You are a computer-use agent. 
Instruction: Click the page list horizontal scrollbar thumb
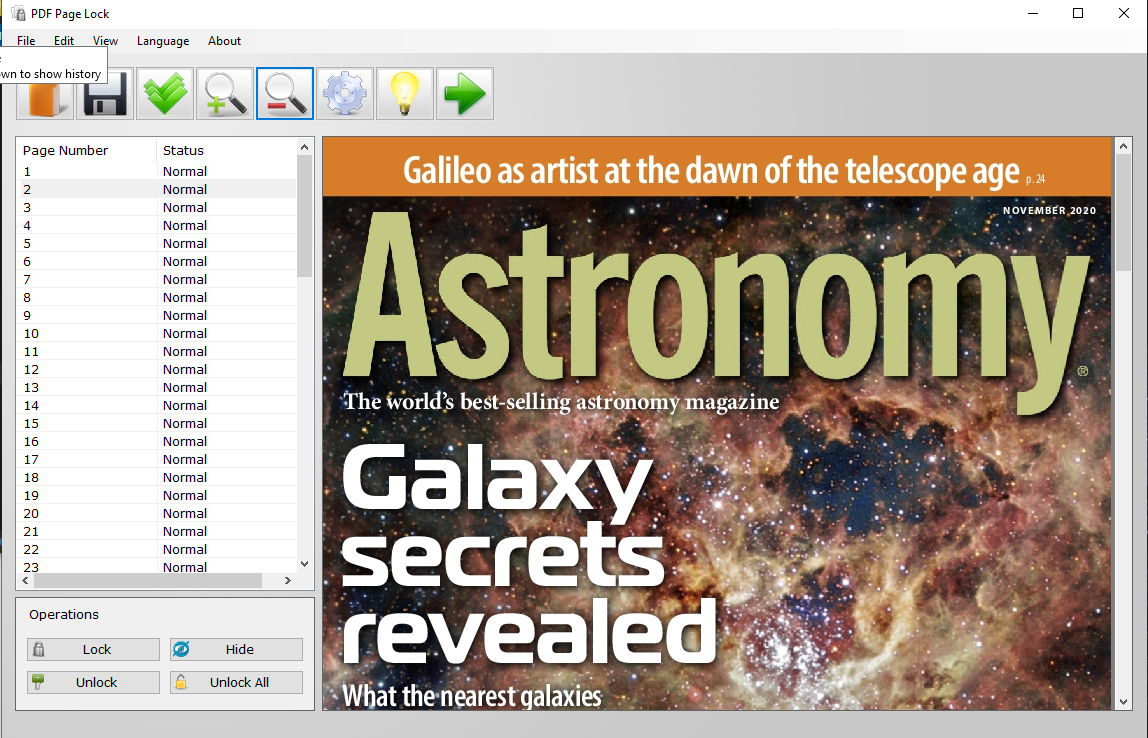[x=148, y=581]
